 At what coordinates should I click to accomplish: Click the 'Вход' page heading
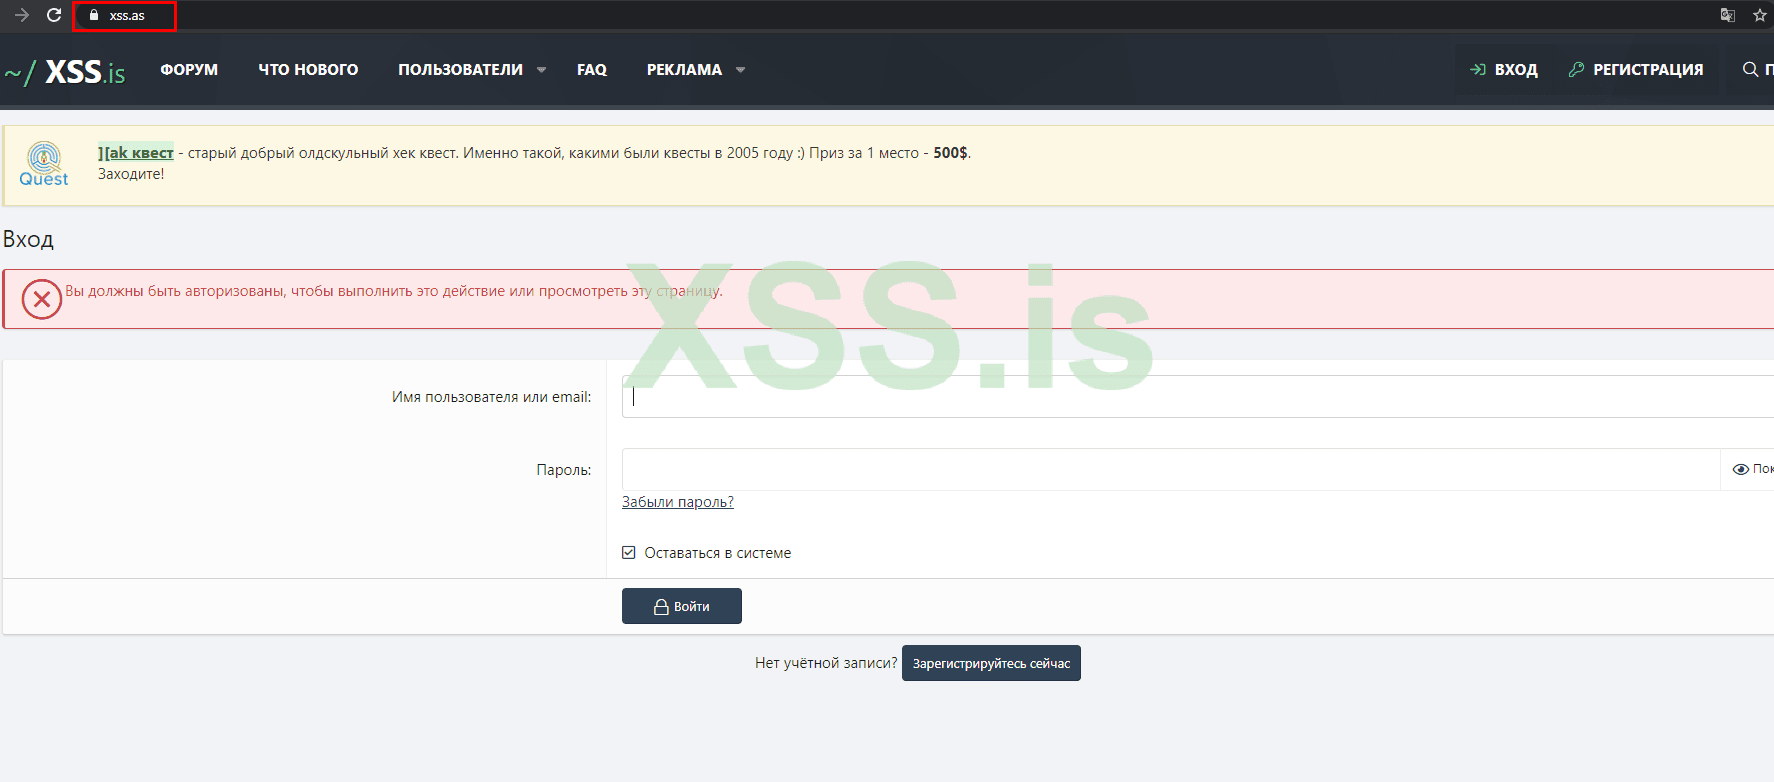[28, 239]
